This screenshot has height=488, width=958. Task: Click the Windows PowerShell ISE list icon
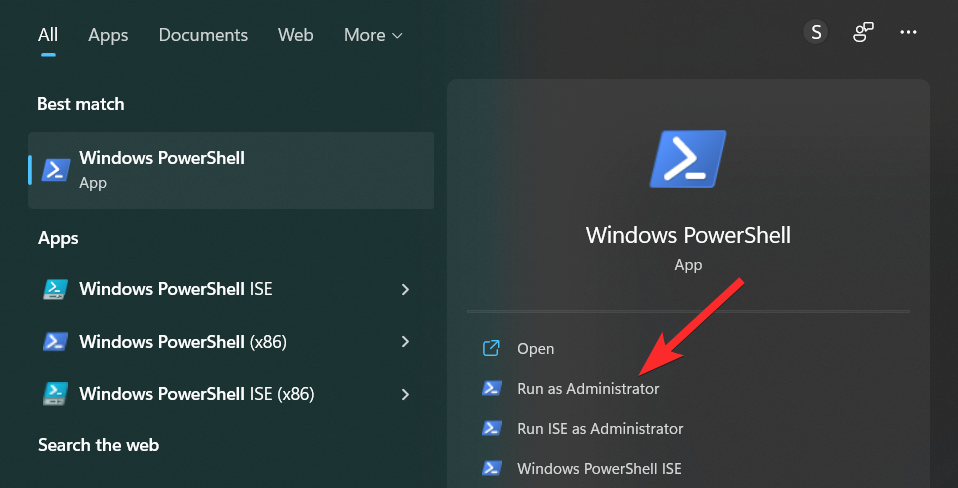click(56, 289)
